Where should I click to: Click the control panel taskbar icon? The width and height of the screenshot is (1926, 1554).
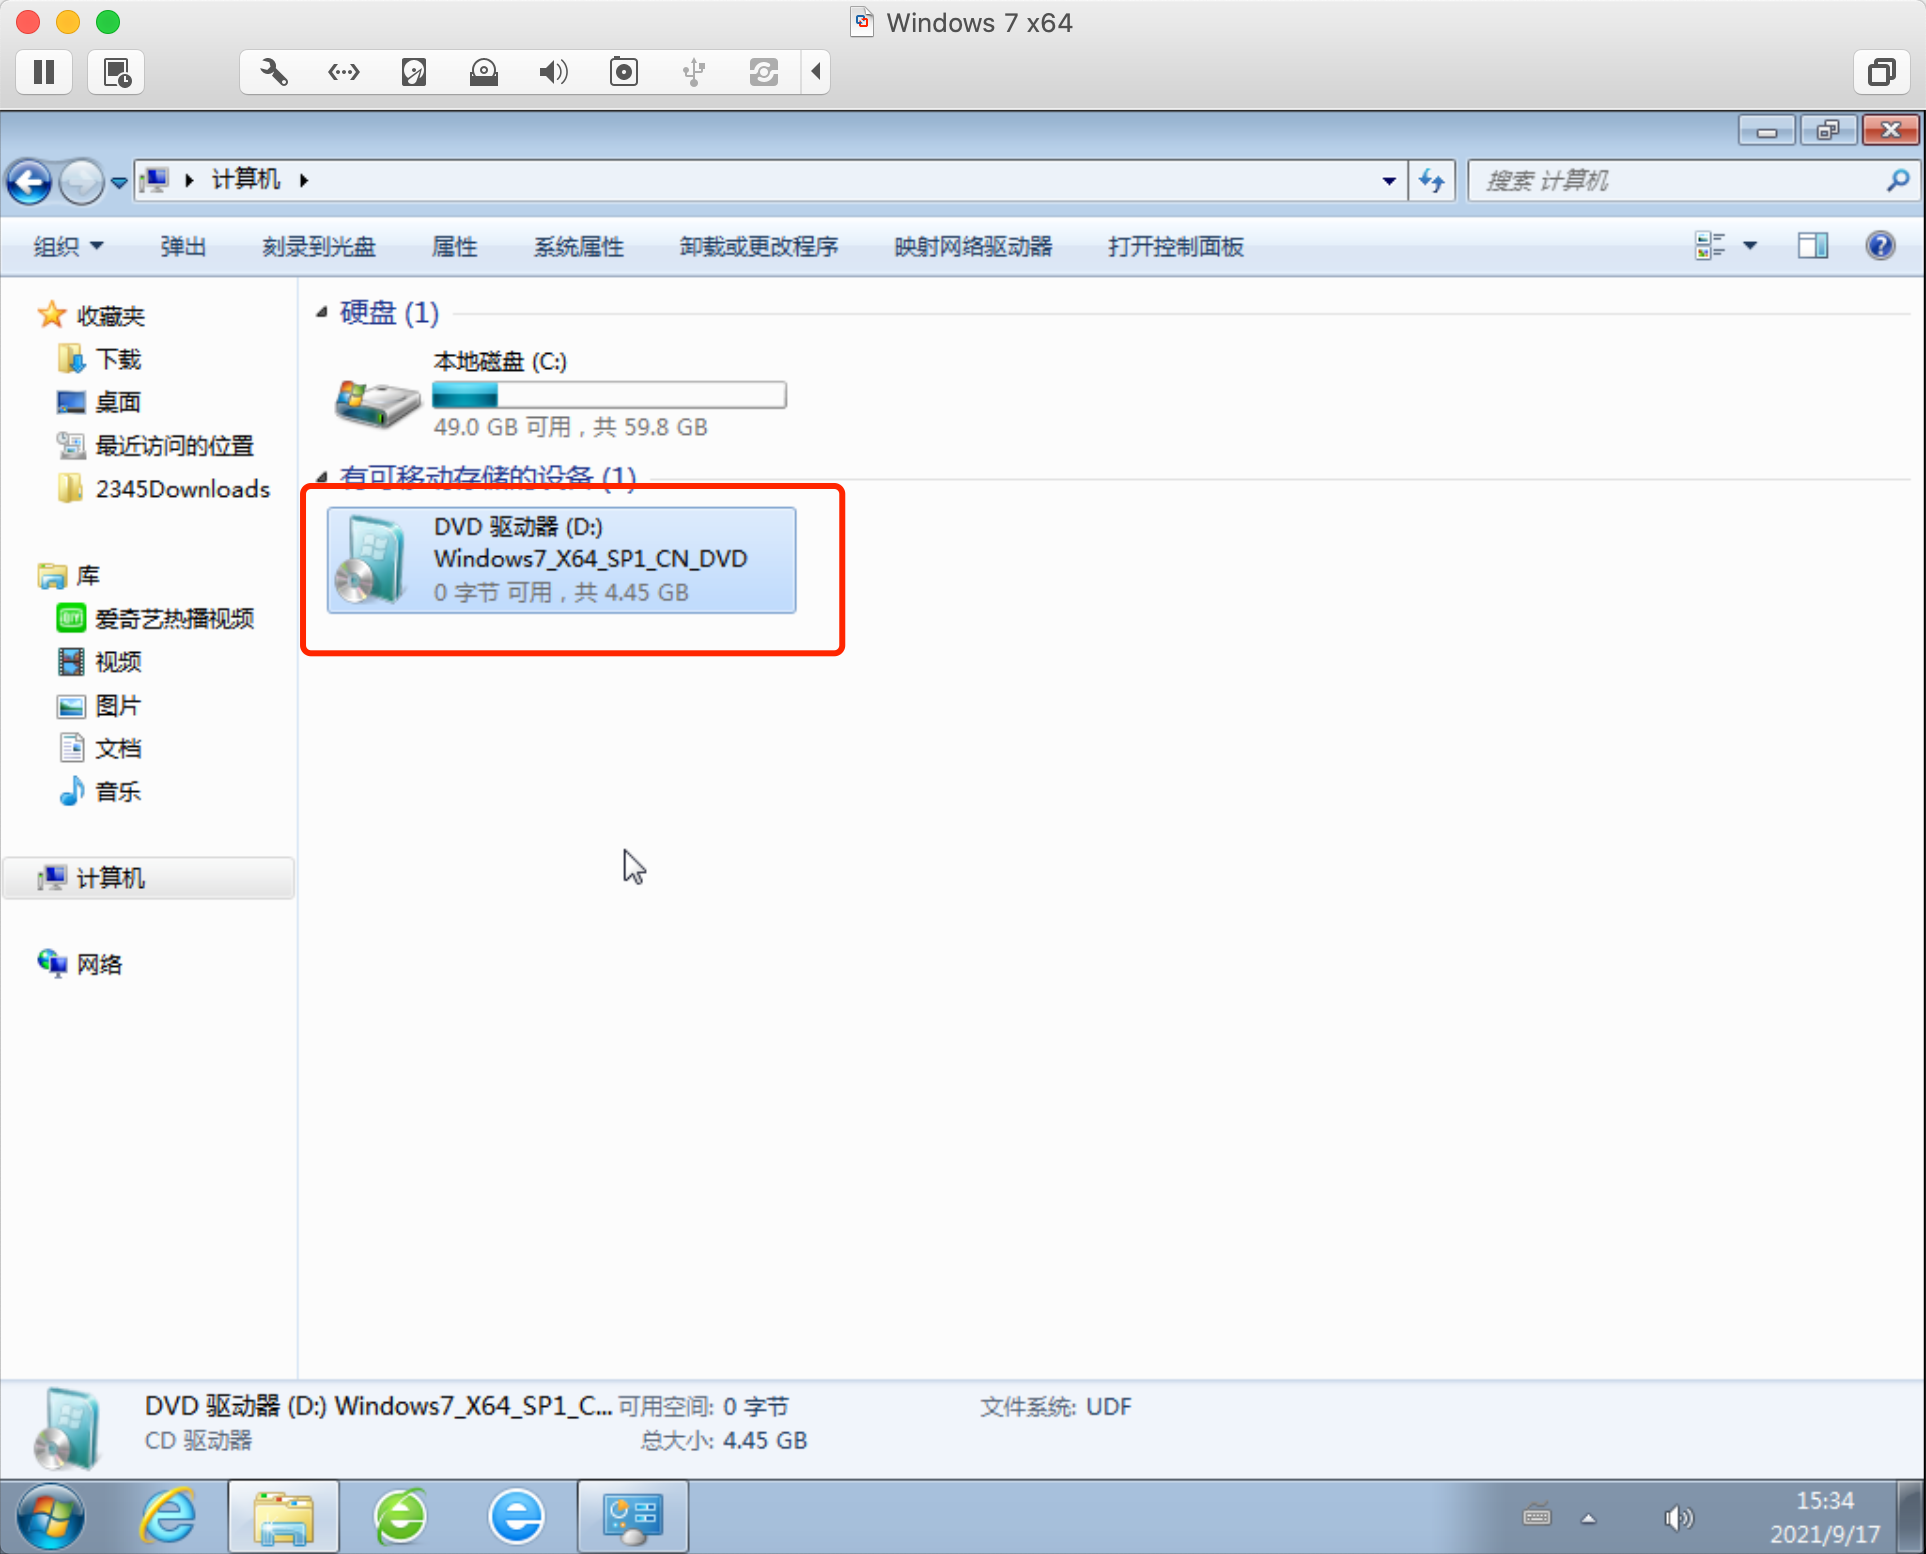click(x=633, y=1517)
